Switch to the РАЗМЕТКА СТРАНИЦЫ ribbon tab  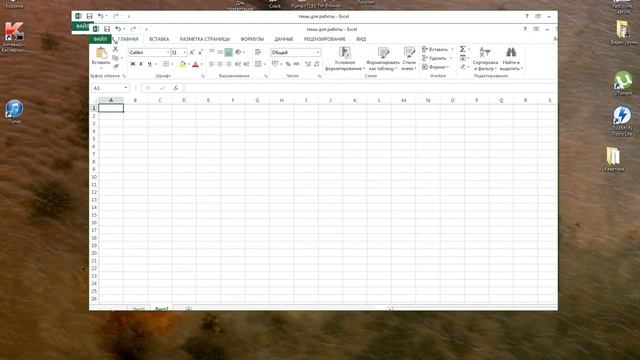coord(205,39)
